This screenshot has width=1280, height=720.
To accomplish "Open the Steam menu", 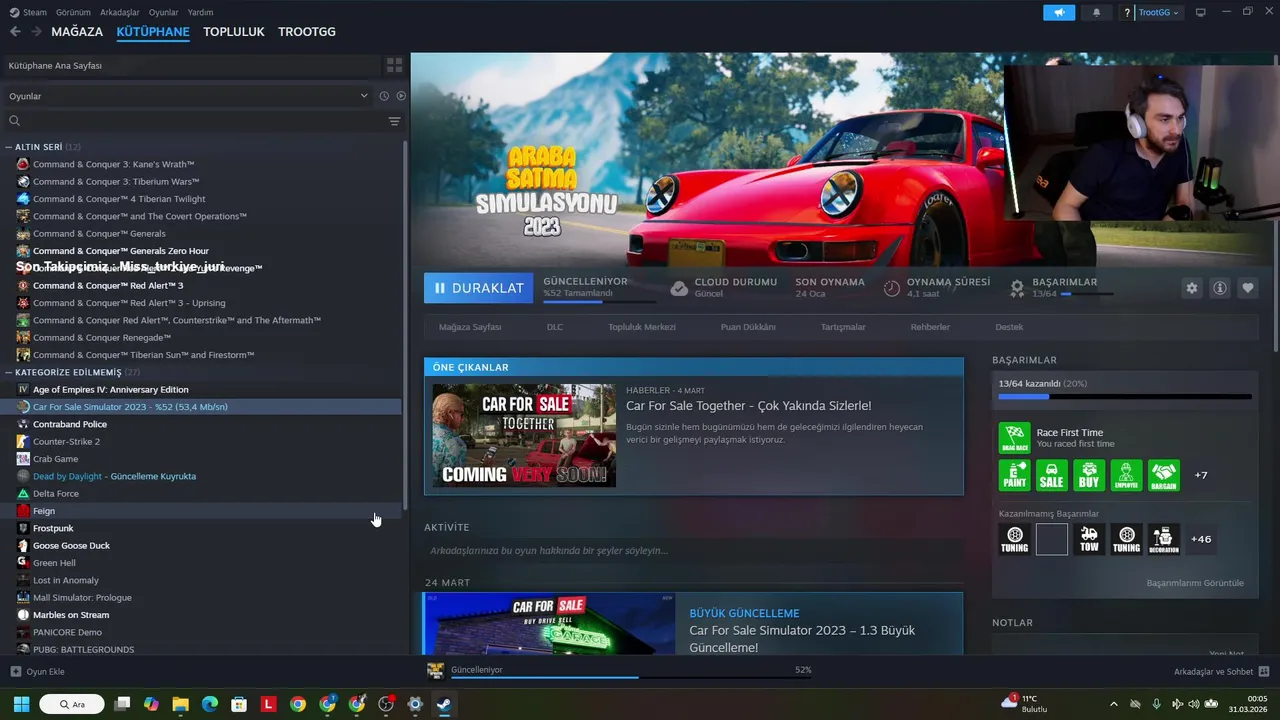I will click(x=28, y=12).
